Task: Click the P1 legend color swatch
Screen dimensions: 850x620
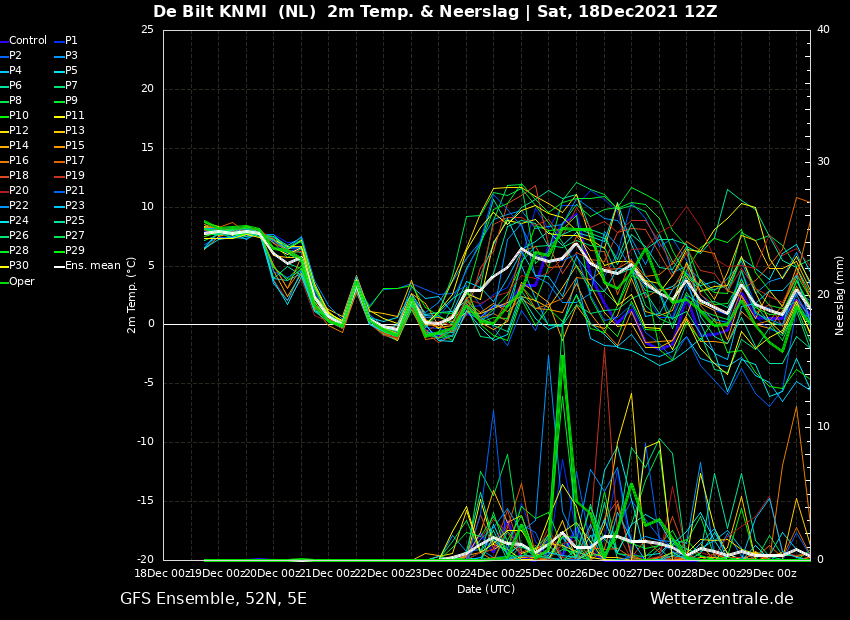Action: click(x=59, y=41)
